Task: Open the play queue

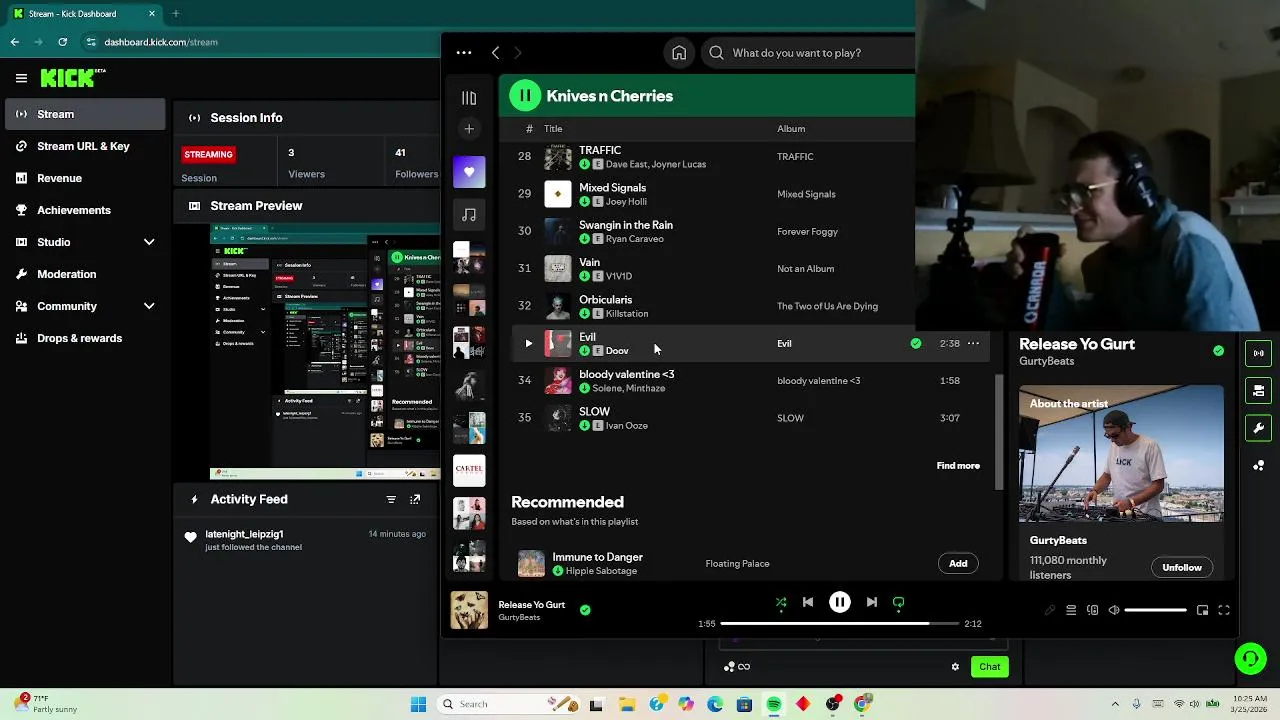Action: pos(1071,610)
